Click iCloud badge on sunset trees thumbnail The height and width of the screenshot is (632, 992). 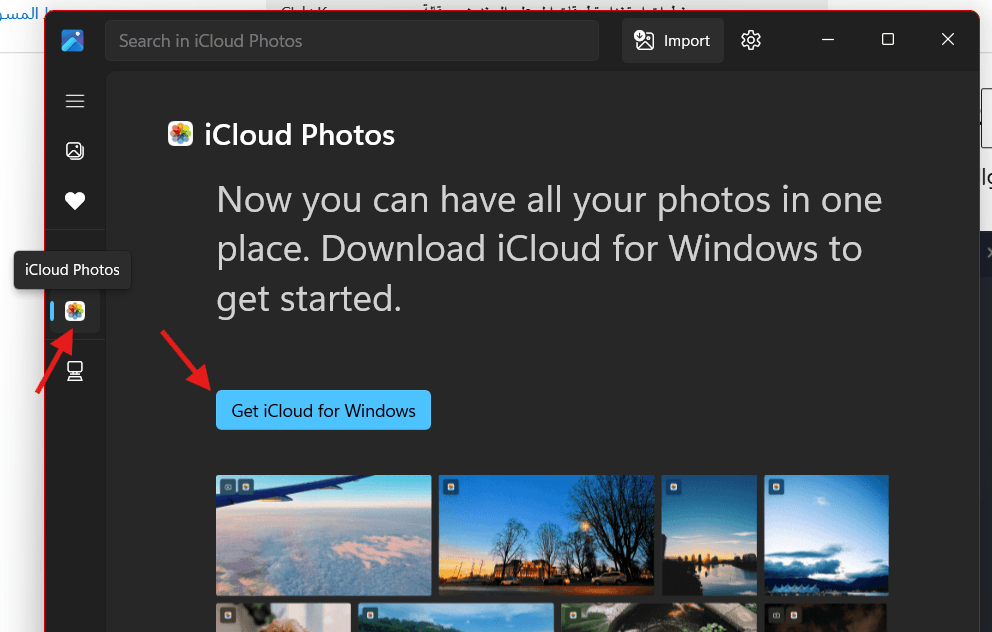tap(450, 487)
